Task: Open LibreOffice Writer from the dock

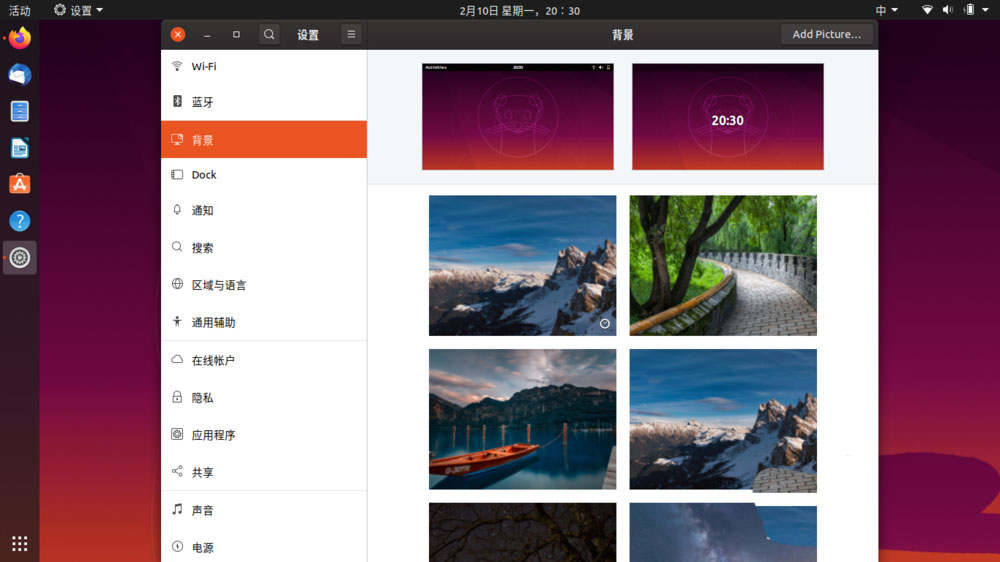Action: click(x=20, y=148)
